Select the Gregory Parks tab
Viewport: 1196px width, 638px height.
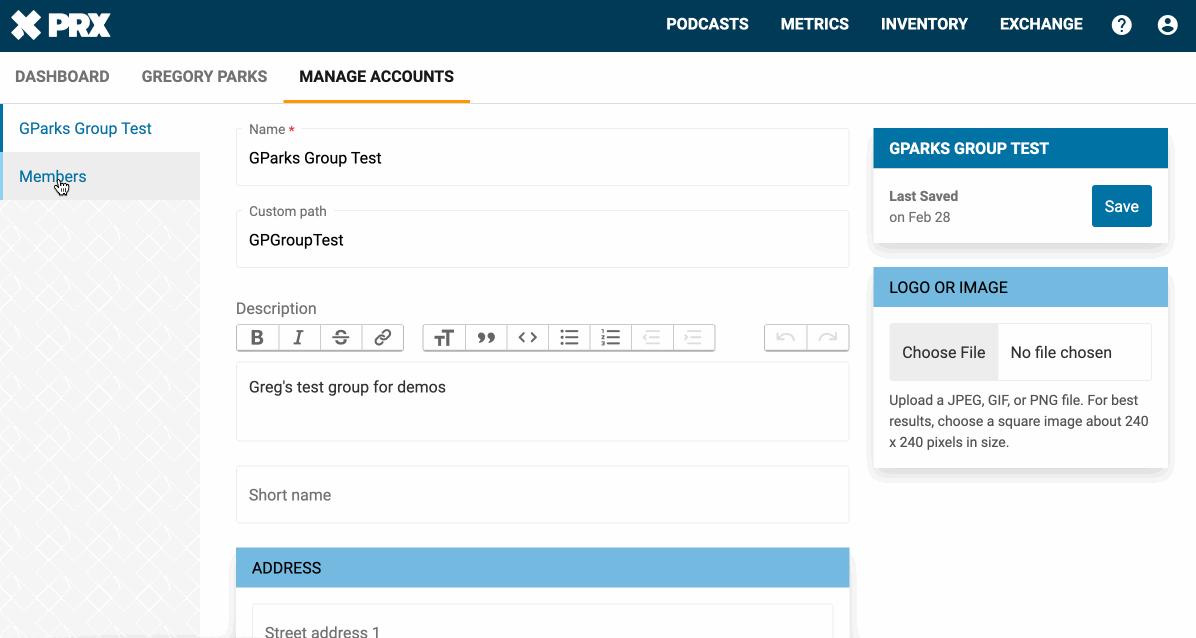pos(204,77)
